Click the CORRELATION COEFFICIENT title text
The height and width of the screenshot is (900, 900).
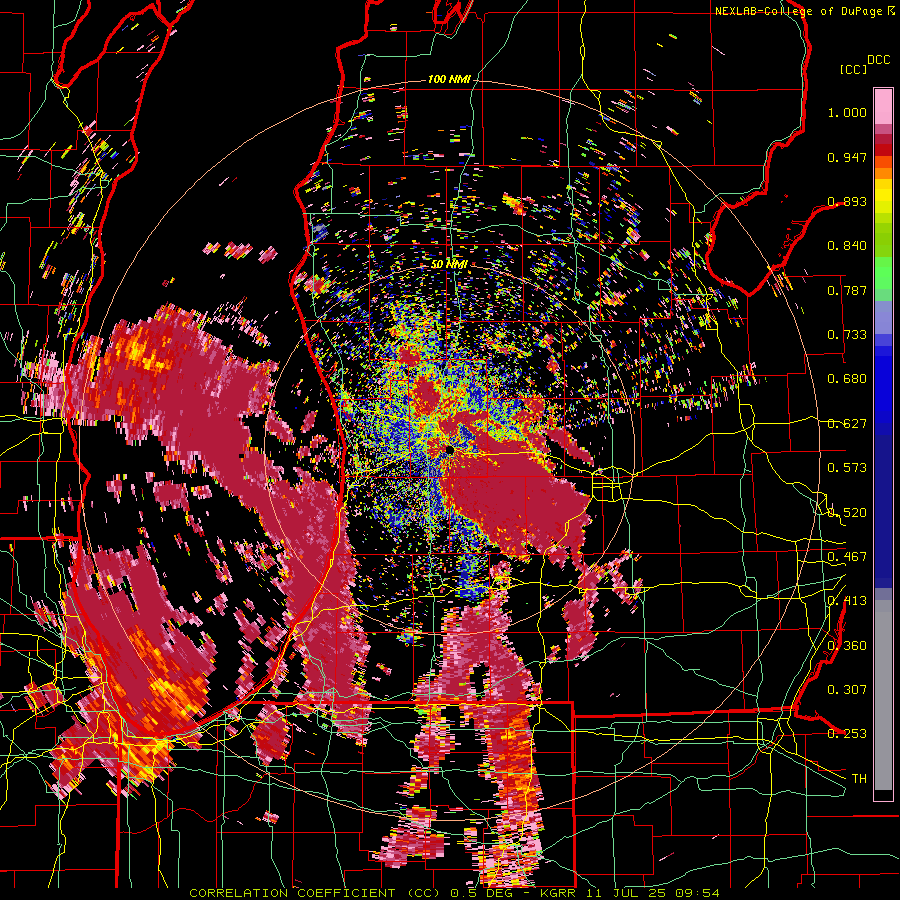coord(290,893)
